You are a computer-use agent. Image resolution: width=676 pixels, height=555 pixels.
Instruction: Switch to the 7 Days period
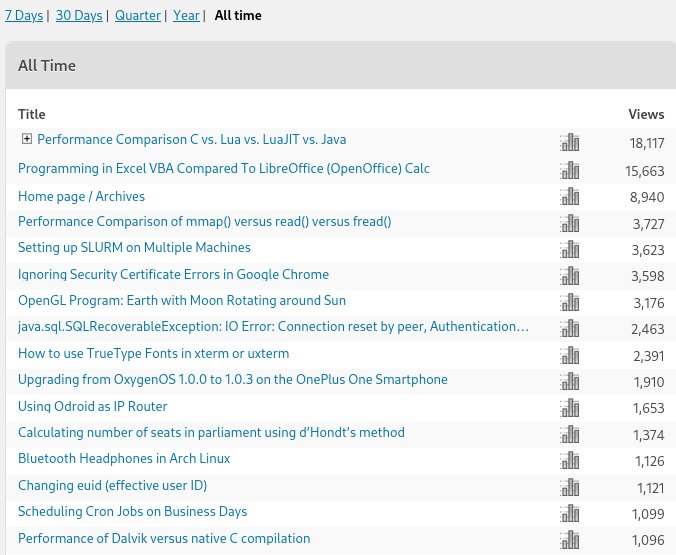(24, 16)
